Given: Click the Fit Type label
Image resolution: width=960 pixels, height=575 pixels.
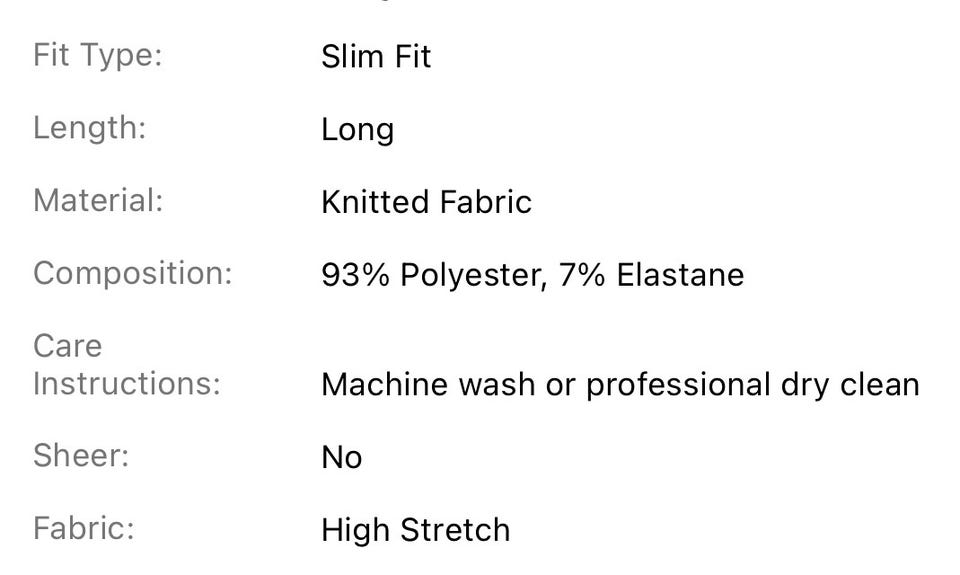Looking at the screenshot, I should click(98, 56).
